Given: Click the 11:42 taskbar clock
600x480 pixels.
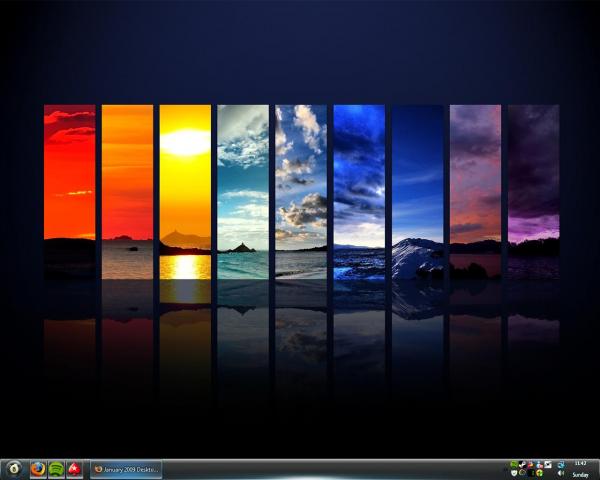Looking at the screenshot, I should click(x=581, y=463).
